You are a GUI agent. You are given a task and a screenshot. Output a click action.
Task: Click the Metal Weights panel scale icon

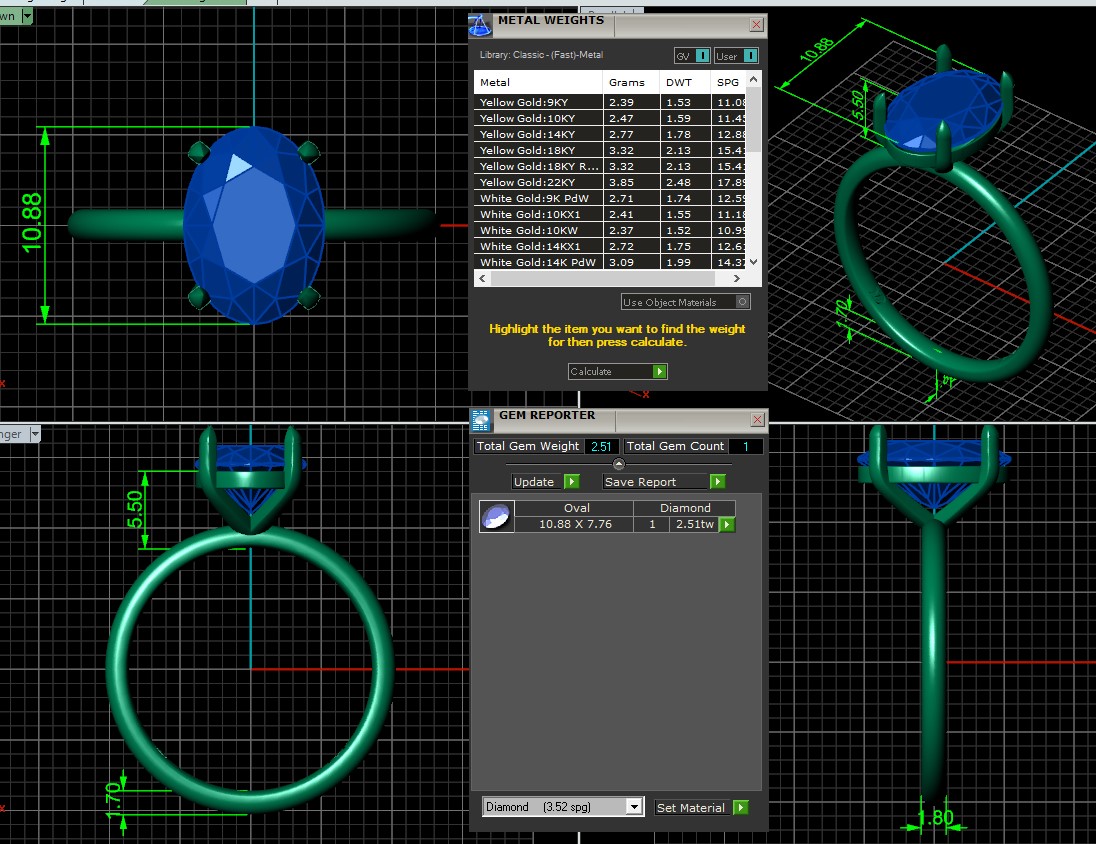click(480, 26)
